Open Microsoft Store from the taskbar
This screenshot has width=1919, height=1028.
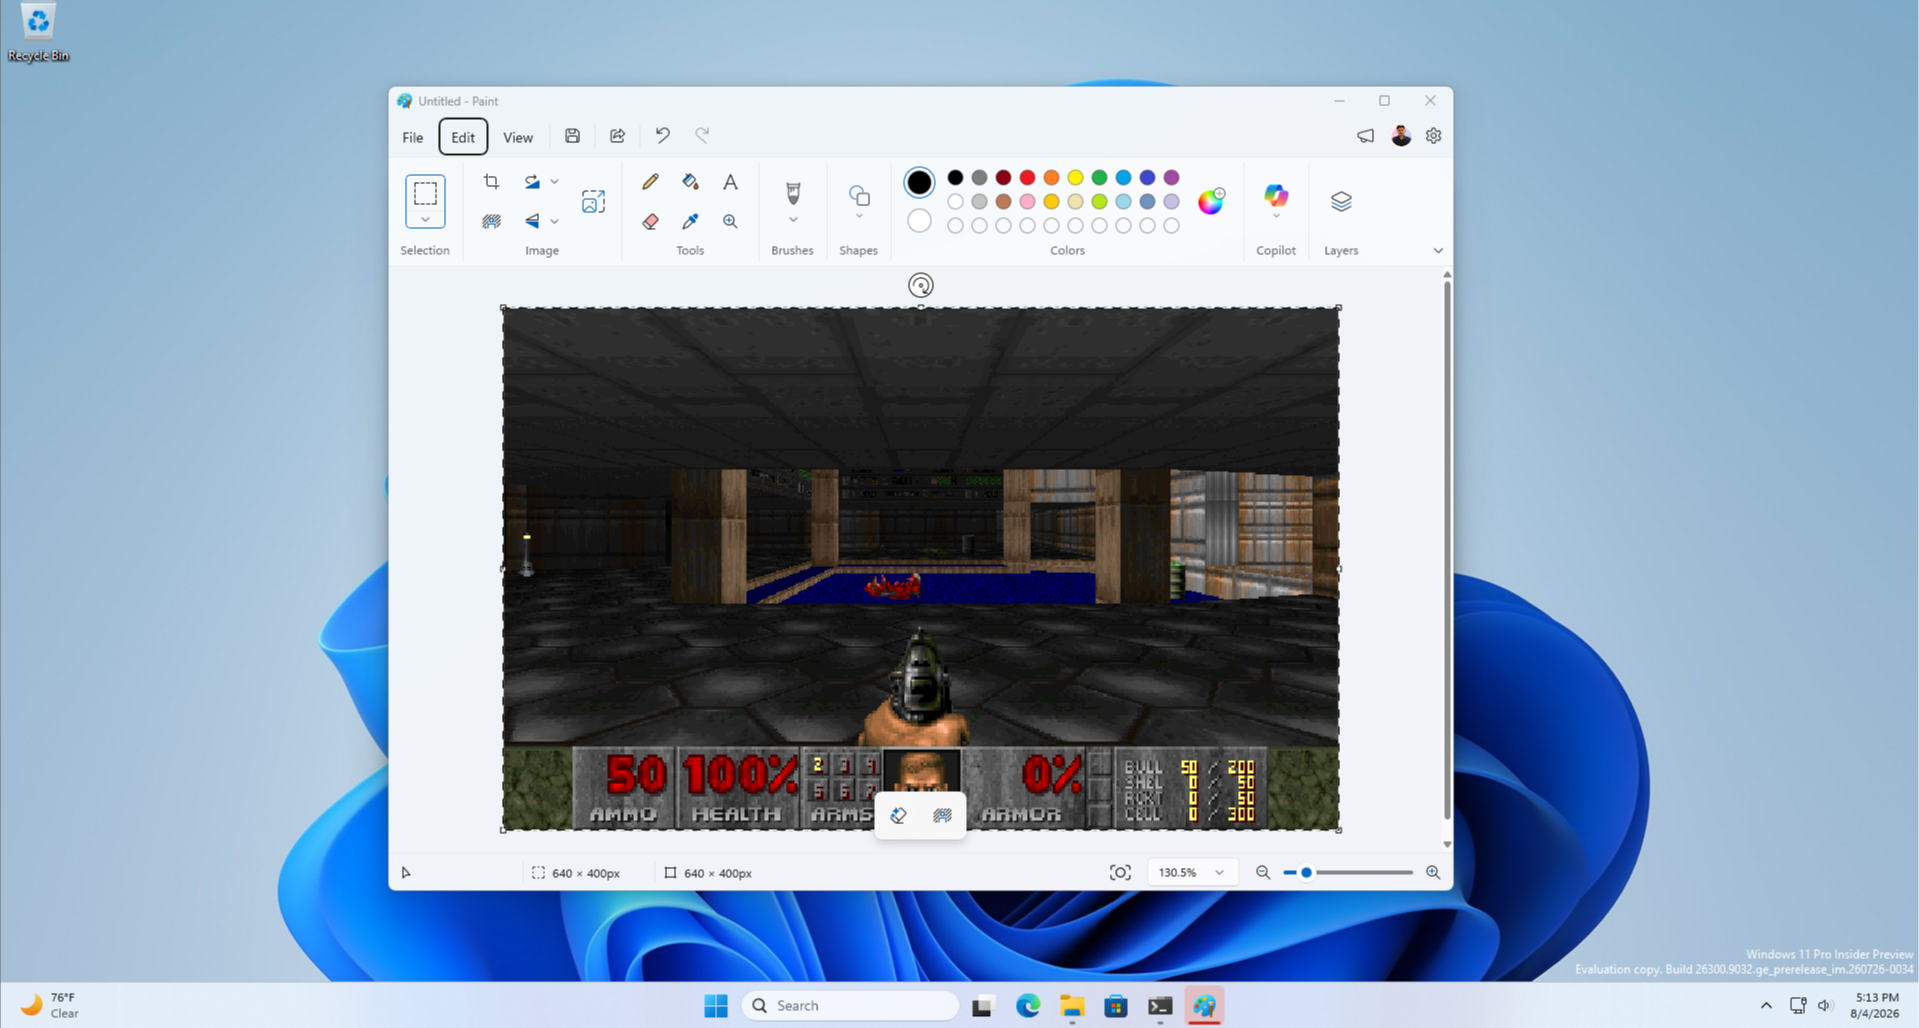click(x=1116, y=1005)
